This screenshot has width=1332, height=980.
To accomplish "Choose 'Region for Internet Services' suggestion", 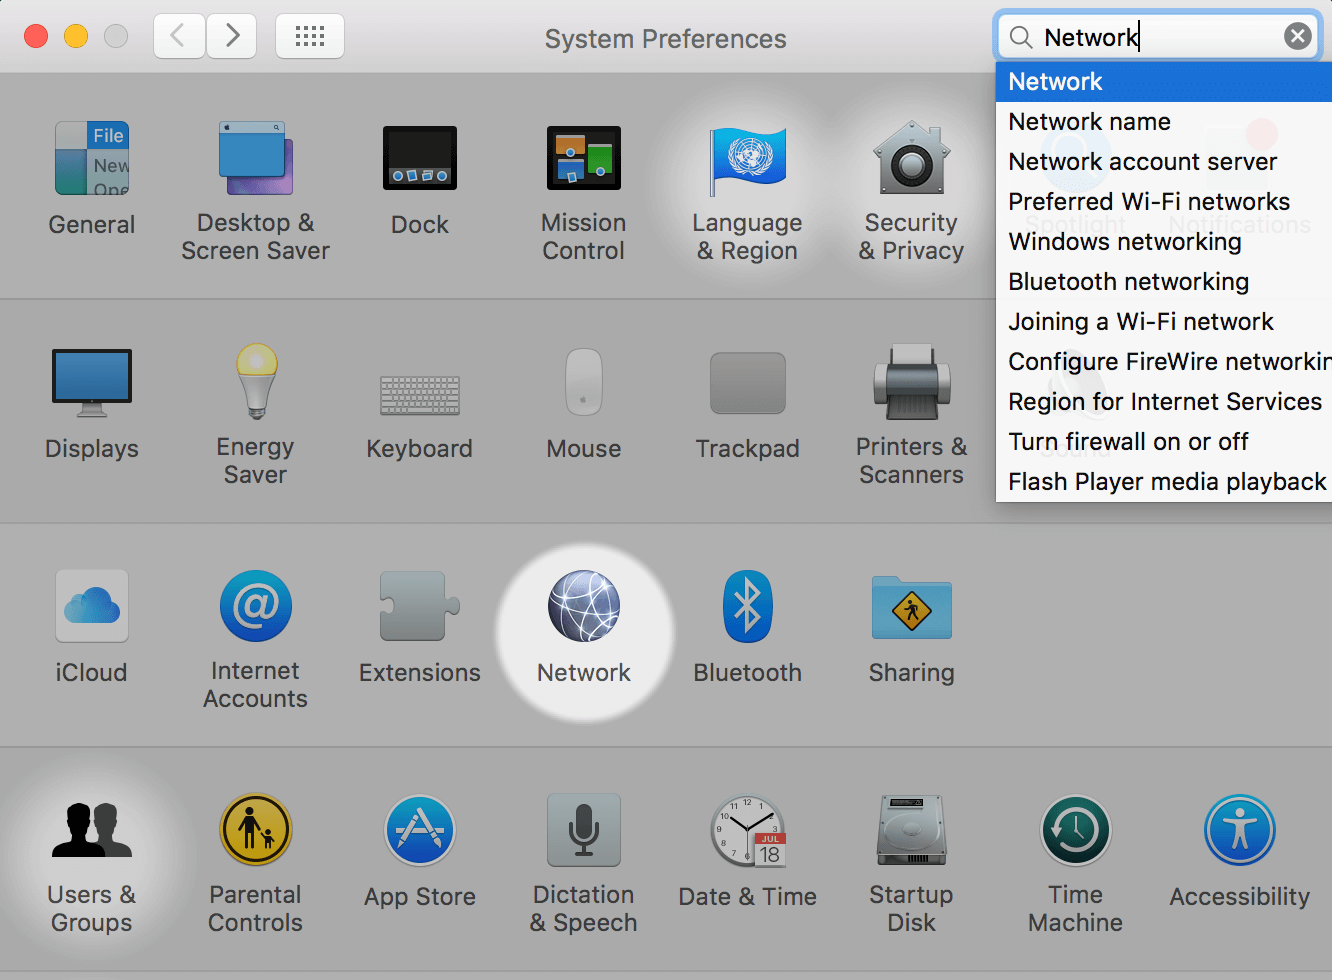I will 1164,402.
